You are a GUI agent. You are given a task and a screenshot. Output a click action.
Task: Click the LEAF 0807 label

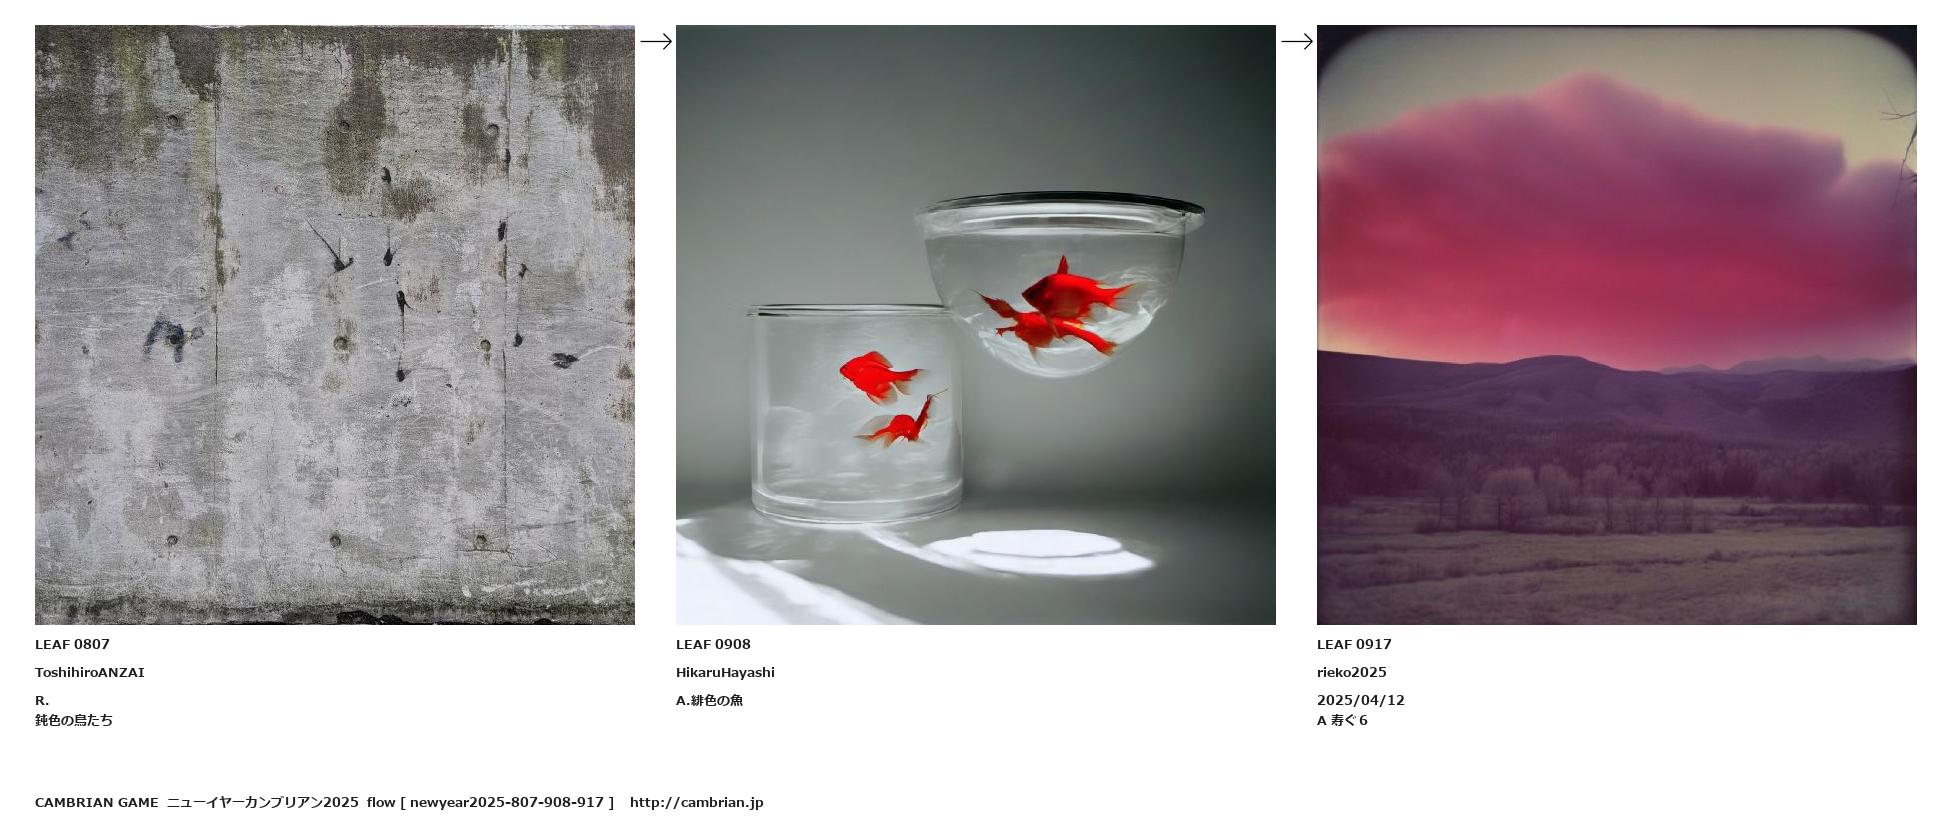[x=72, y=644]
